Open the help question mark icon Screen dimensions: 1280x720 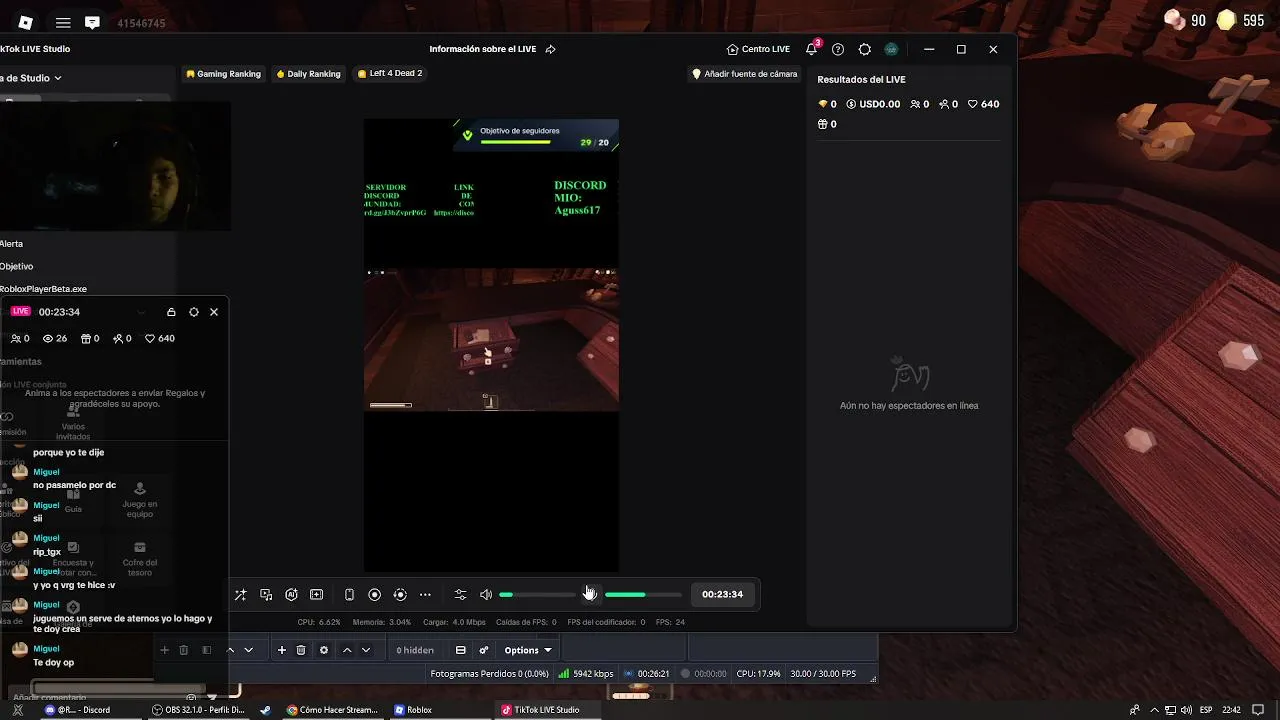(x=838, y=49)
